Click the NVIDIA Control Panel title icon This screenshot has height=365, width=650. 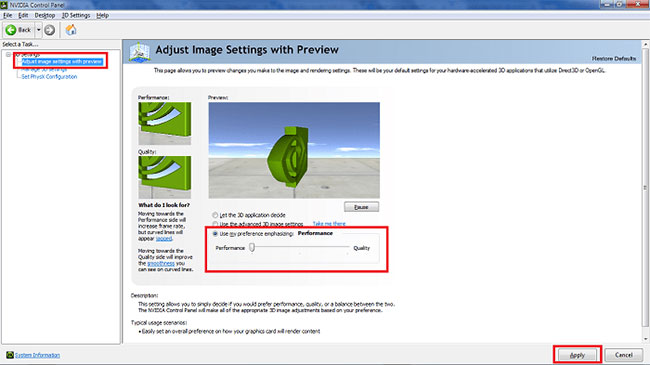point(4,5)
